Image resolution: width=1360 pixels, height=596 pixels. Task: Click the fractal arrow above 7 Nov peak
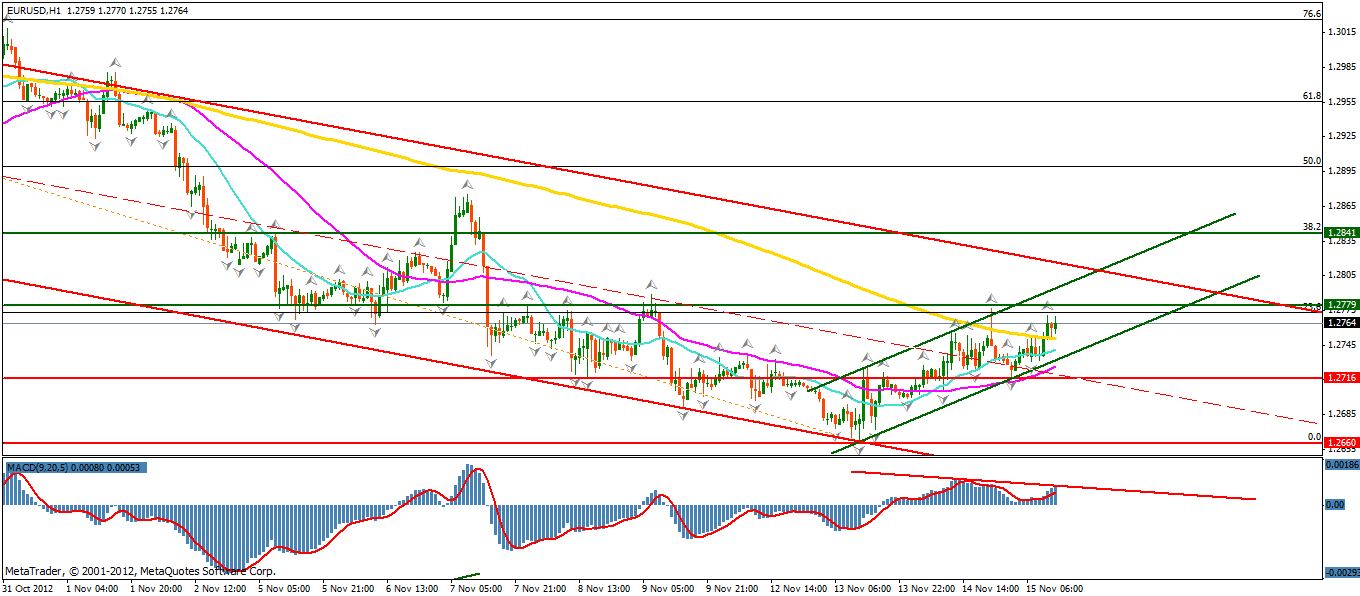click(466, 185)
